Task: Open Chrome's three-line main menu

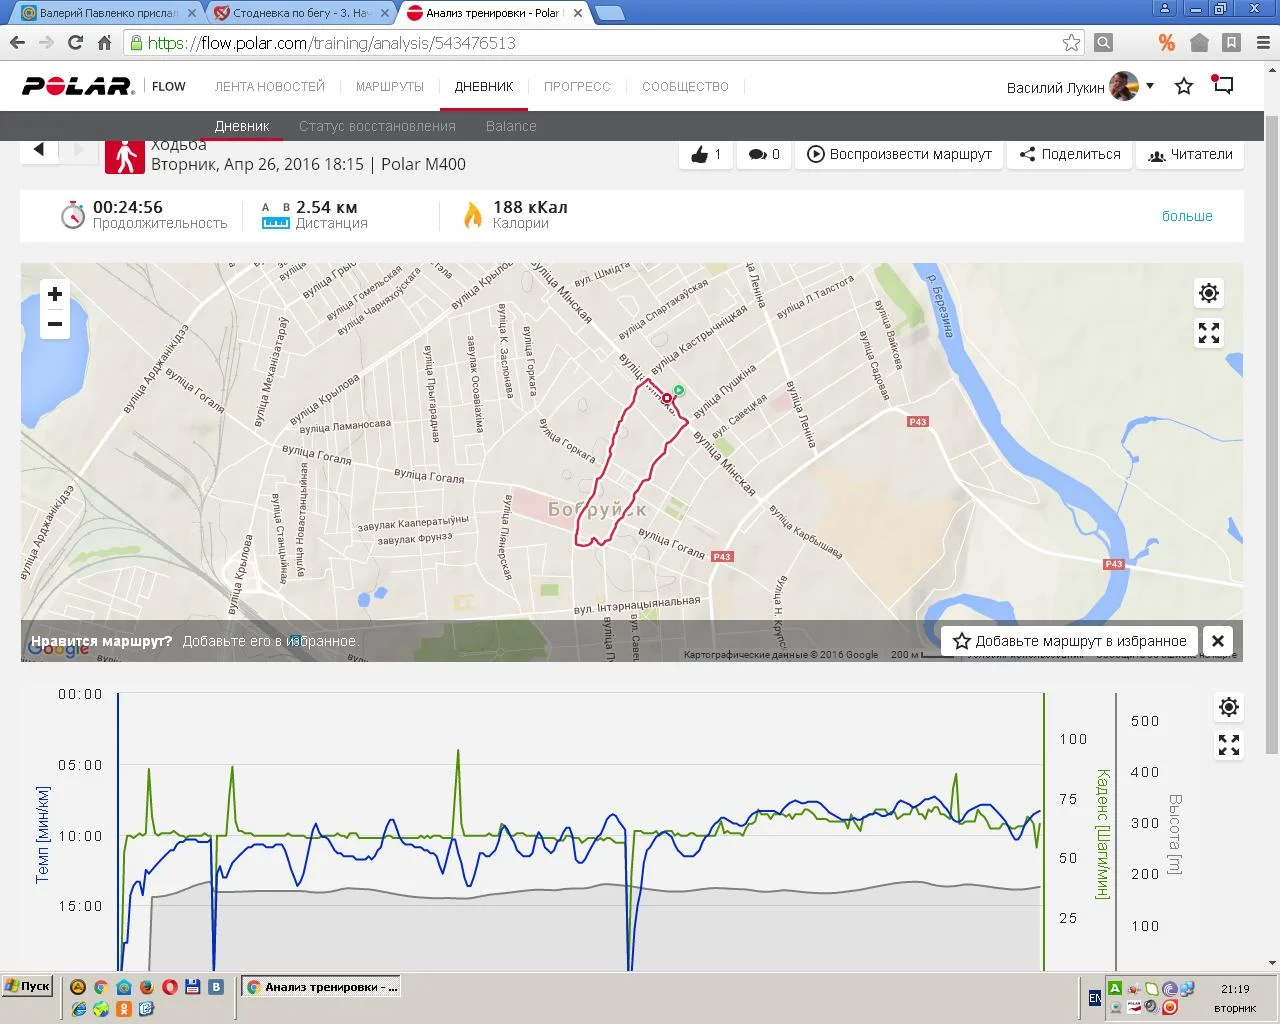Action: click(1263, 43)
